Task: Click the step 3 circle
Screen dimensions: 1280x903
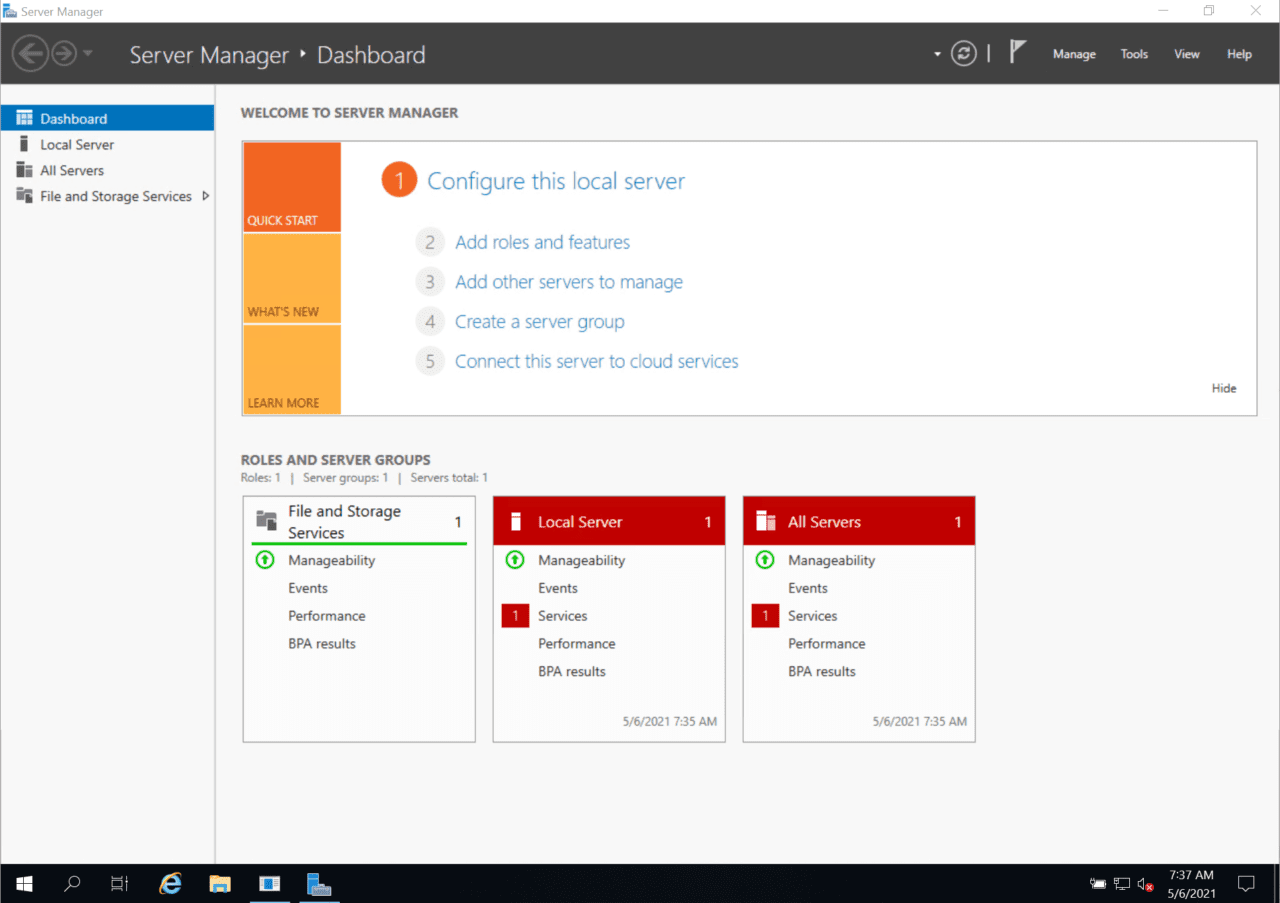Action: coord(430,282)
